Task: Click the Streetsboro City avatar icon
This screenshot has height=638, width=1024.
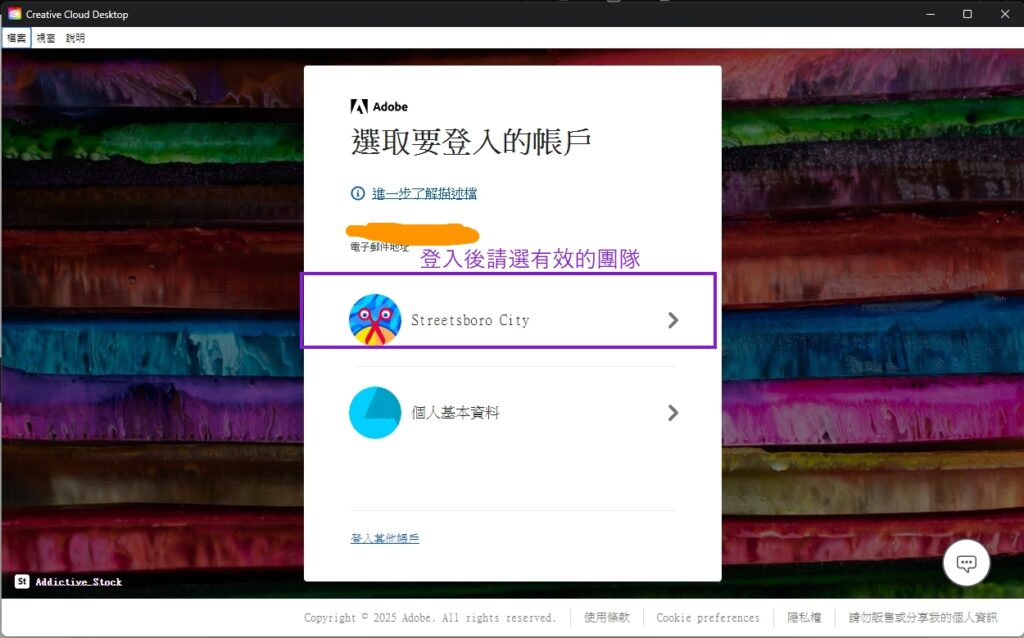Action: tap(375, 320)
